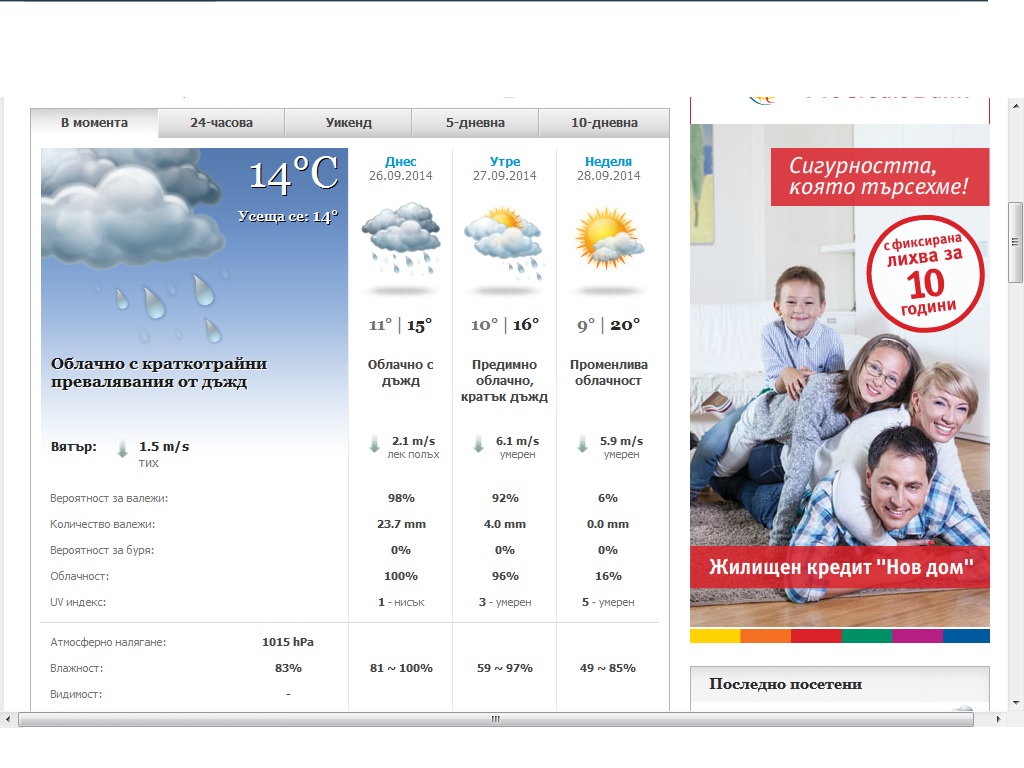Click the '81 ~ 100%' humidity range
This screenshot has width=1024, height=768.
coord(401,669)
